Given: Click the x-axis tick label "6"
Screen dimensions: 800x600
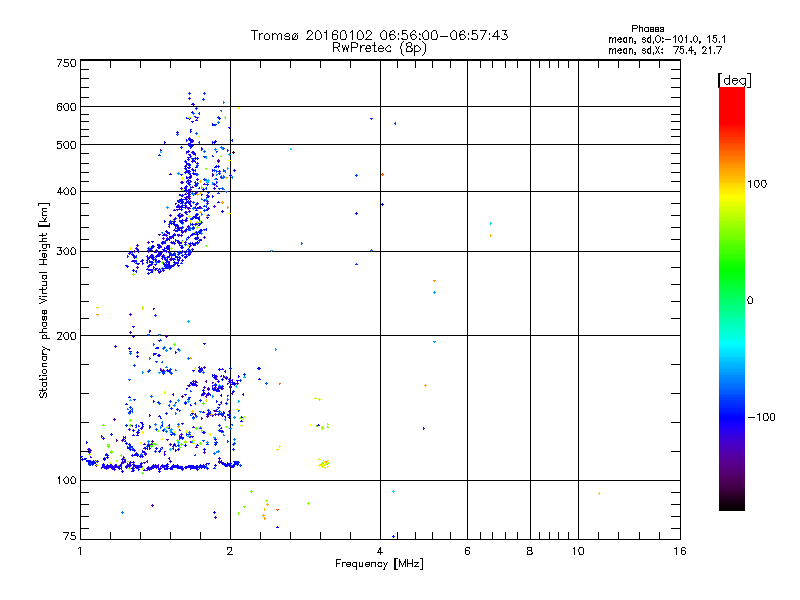Looking at the screenshot, I should (x=467, y=551).
